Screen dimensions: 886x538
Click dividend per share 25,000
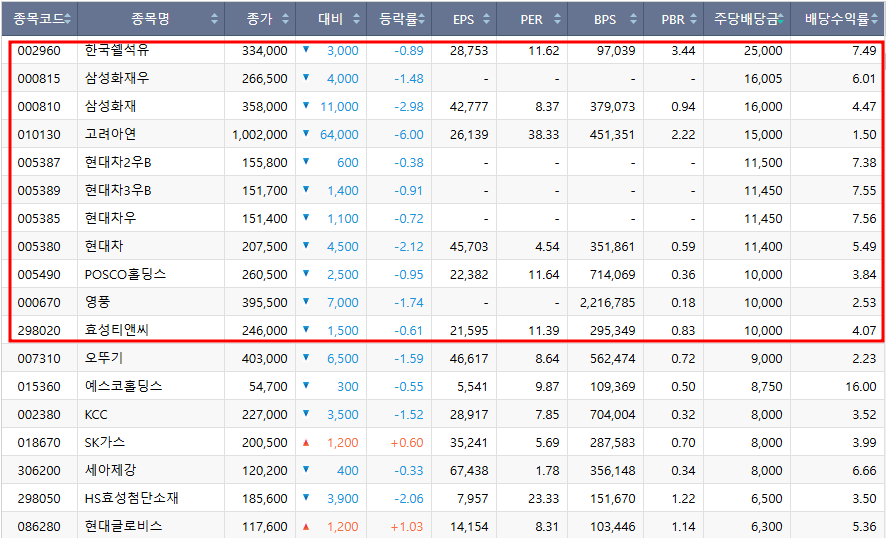tap(763, 50)
